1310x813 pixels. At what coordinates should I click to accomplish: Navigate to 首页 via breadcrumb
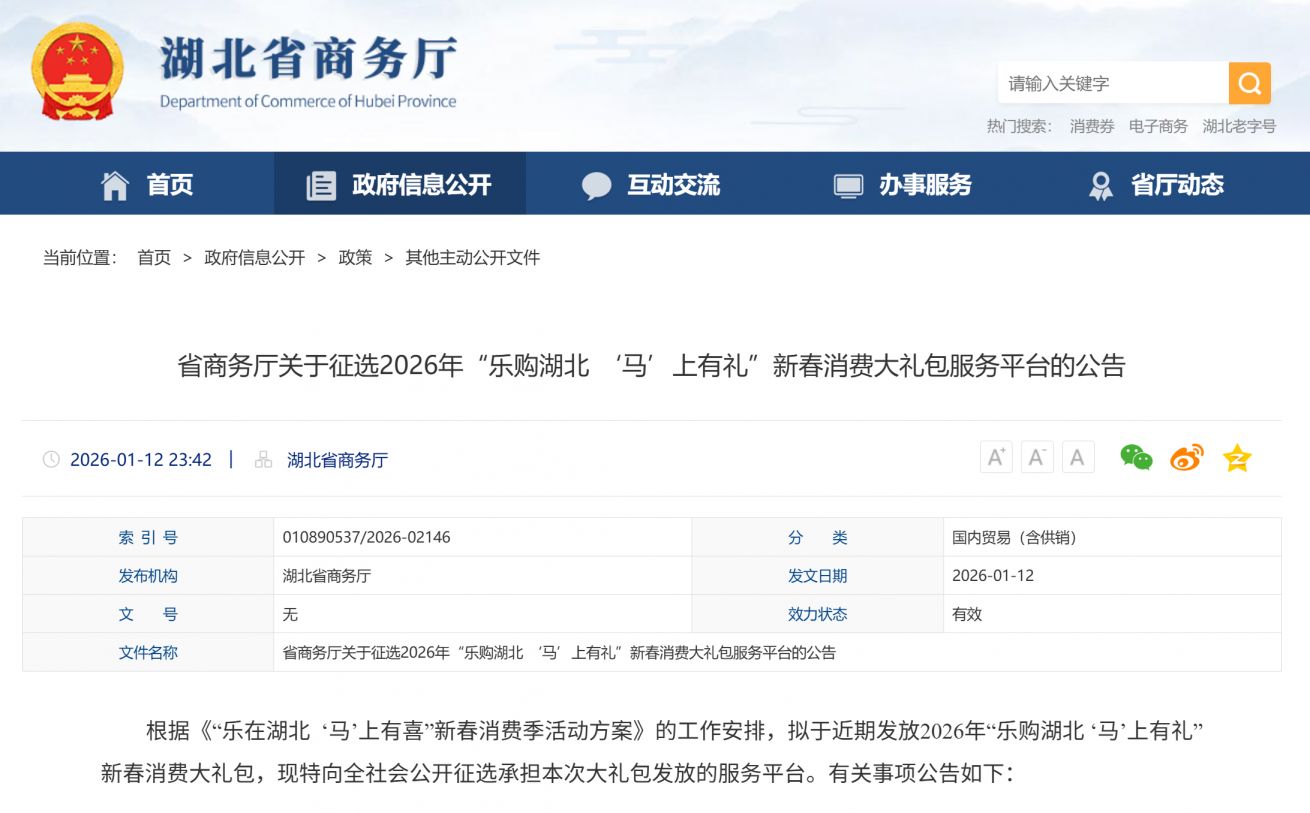[152, 257]
